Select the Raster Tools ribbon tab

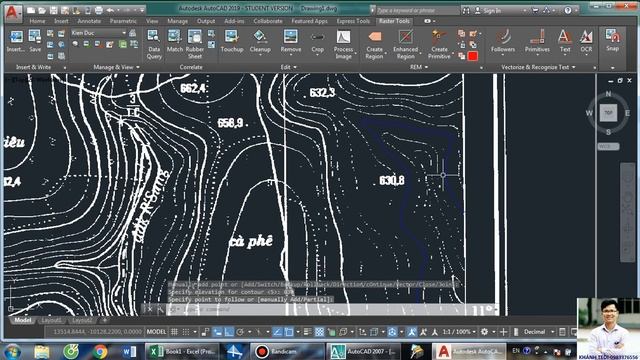394,21
